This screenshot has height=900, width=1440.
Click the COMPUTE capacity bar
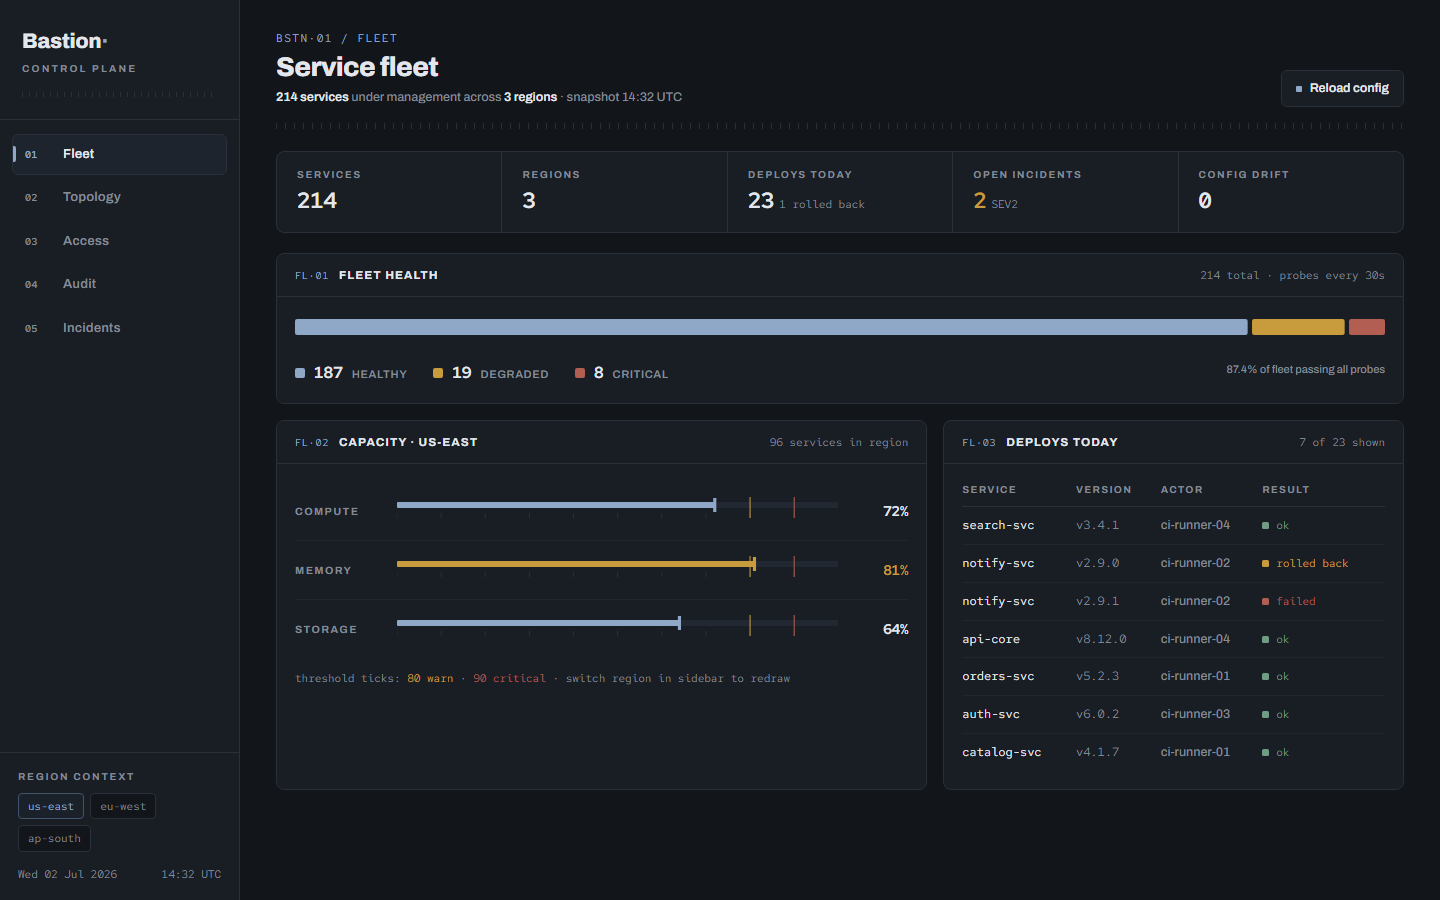(x=617, y=505)
